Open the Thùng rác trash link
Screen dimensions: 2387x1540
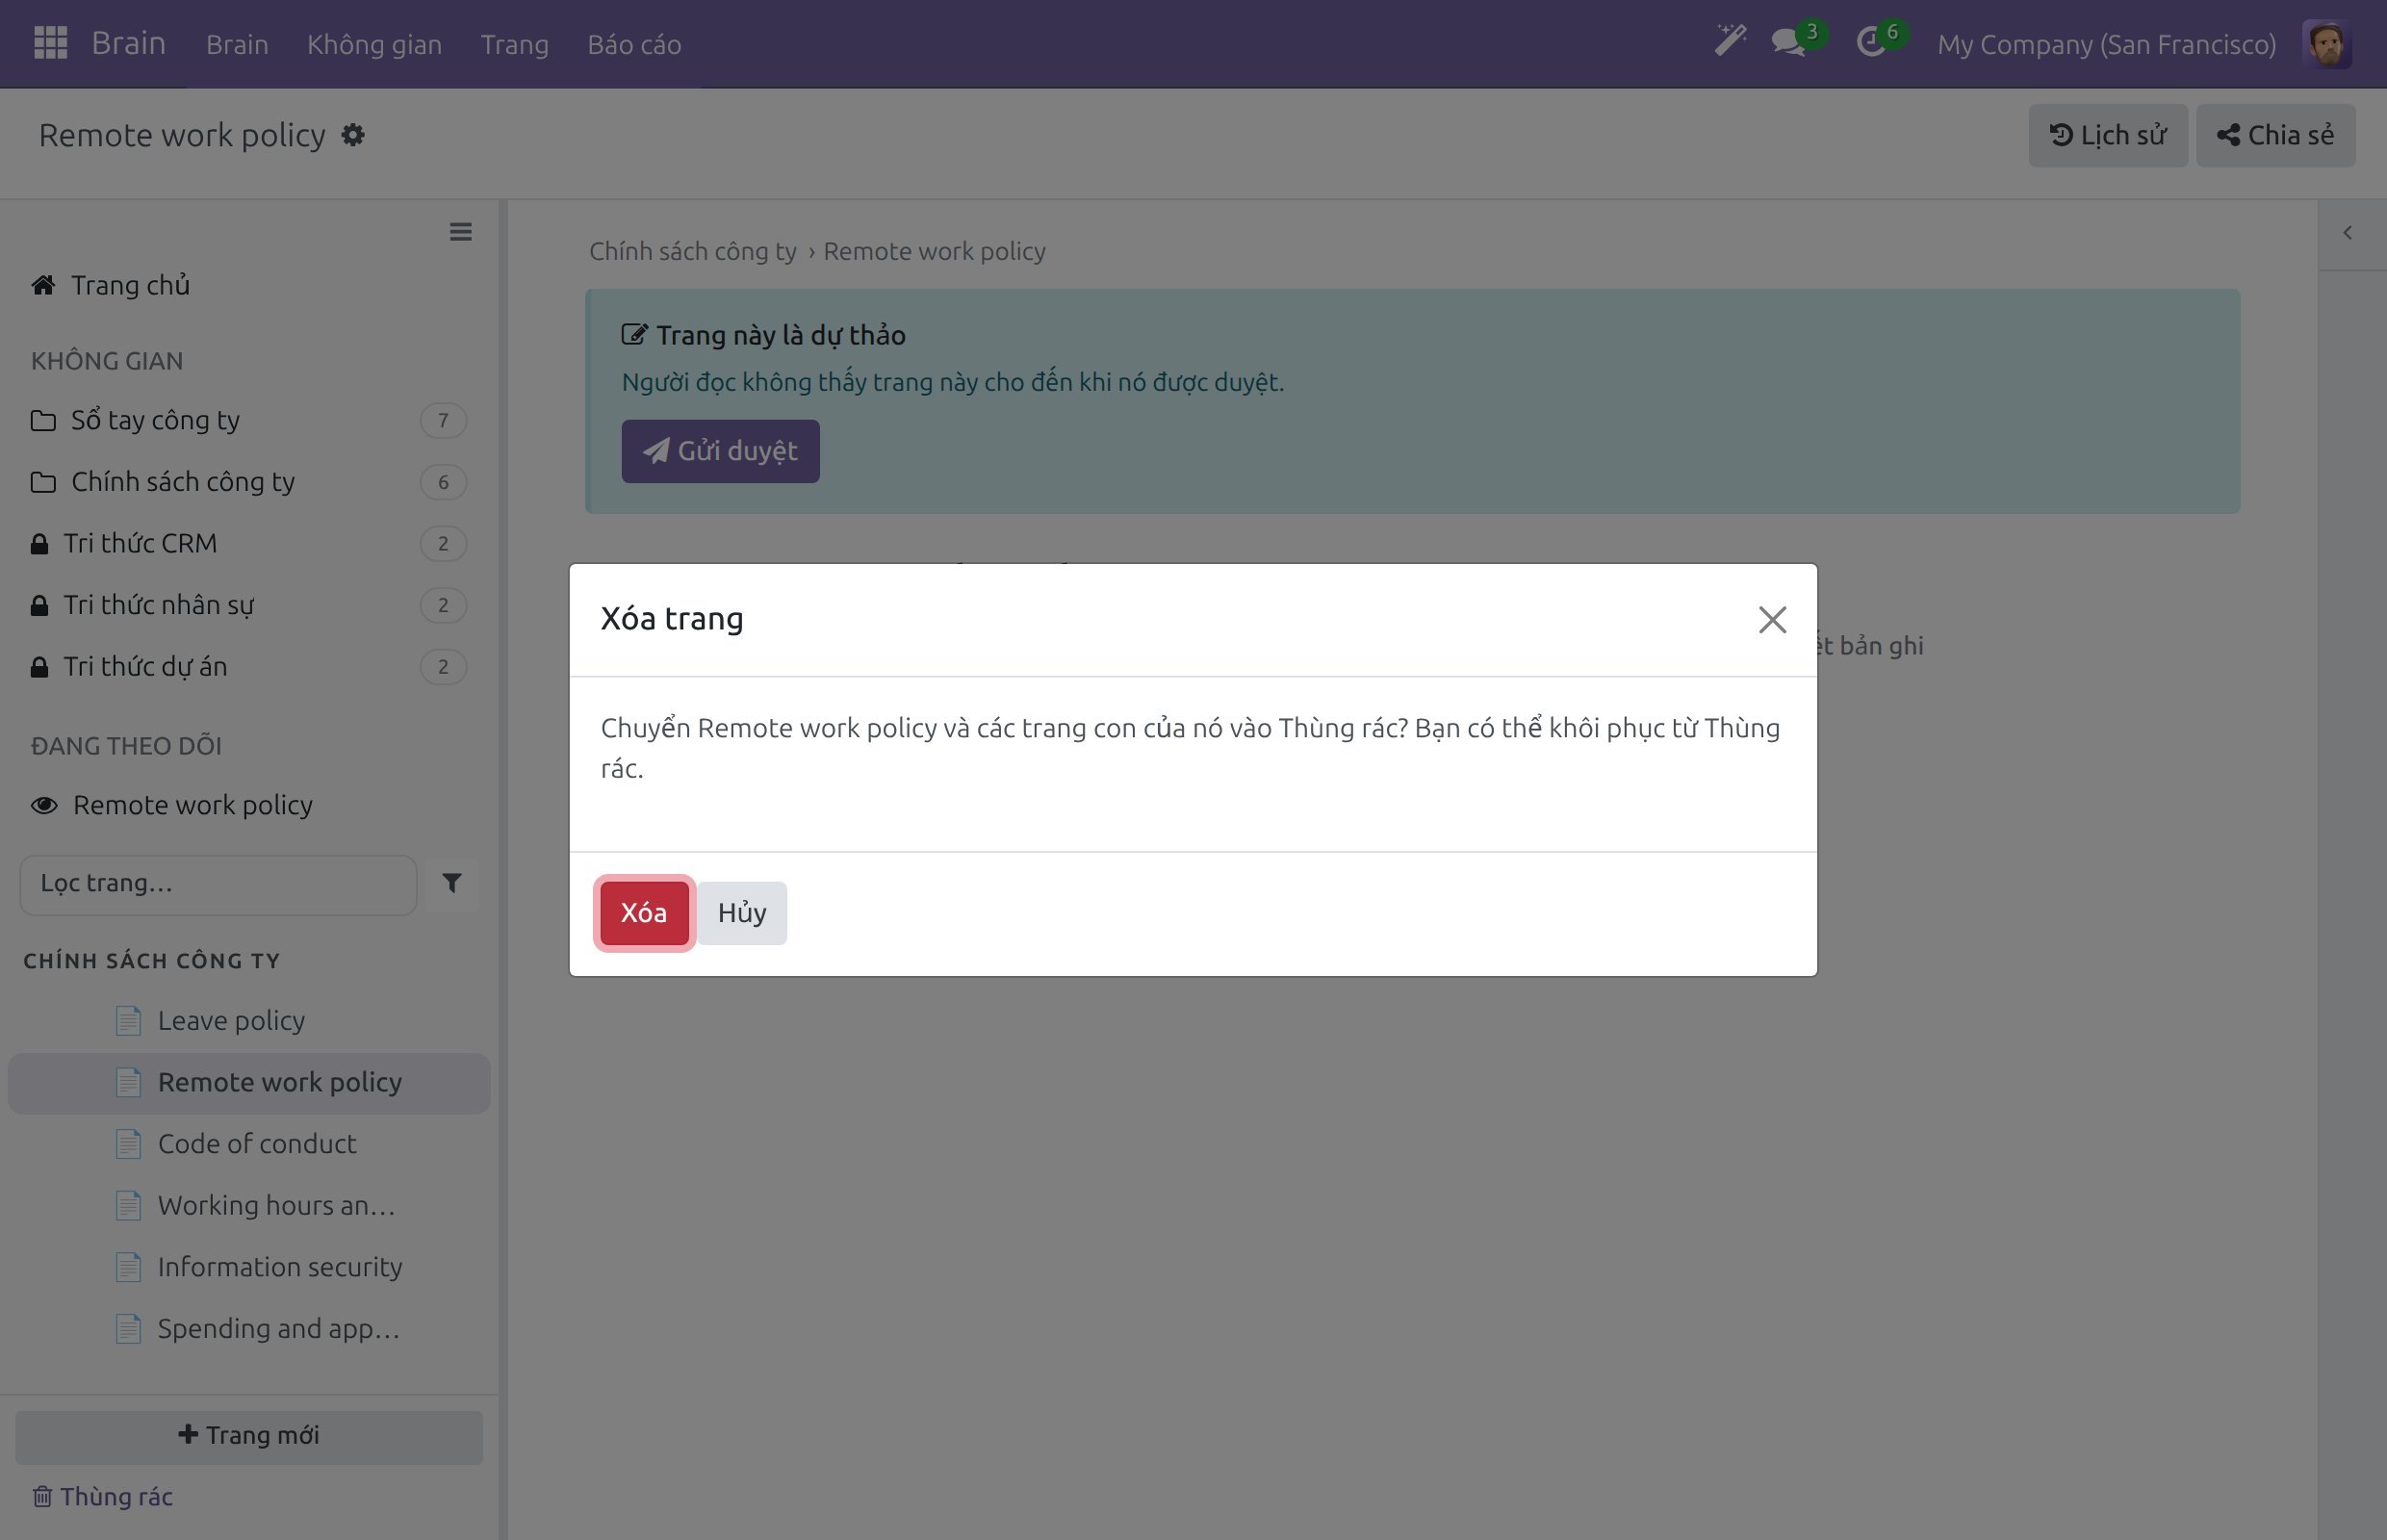click(102, 1497)
